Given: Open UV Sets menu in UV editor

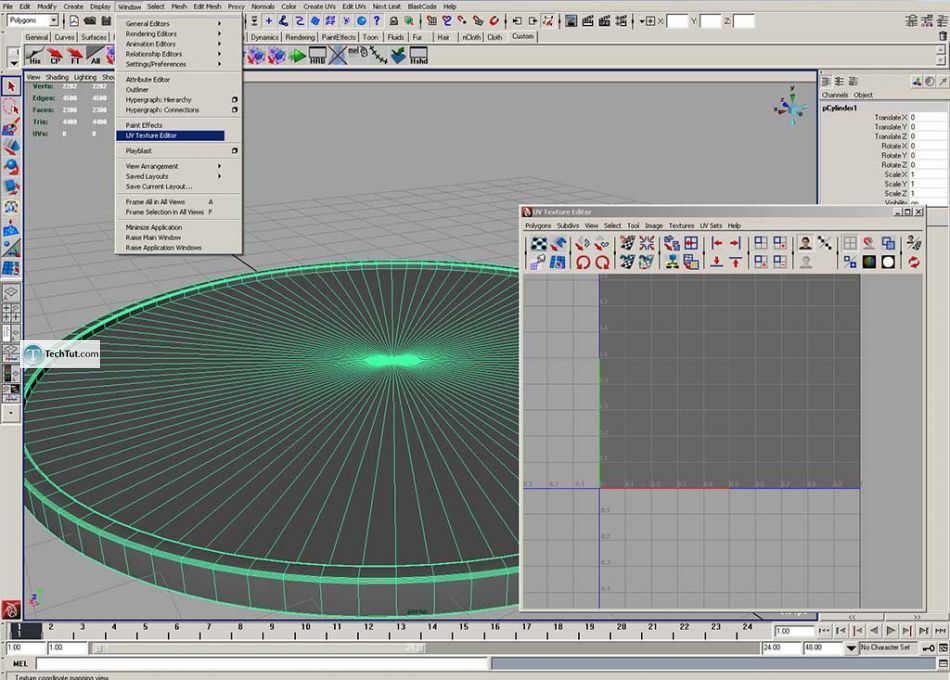Looking at the screenshot, I should coord(711,225).
